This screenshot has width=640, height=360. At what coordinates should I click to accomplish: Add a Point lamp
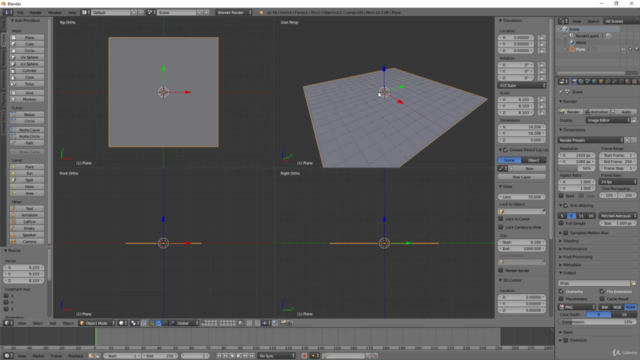point(27,167)
